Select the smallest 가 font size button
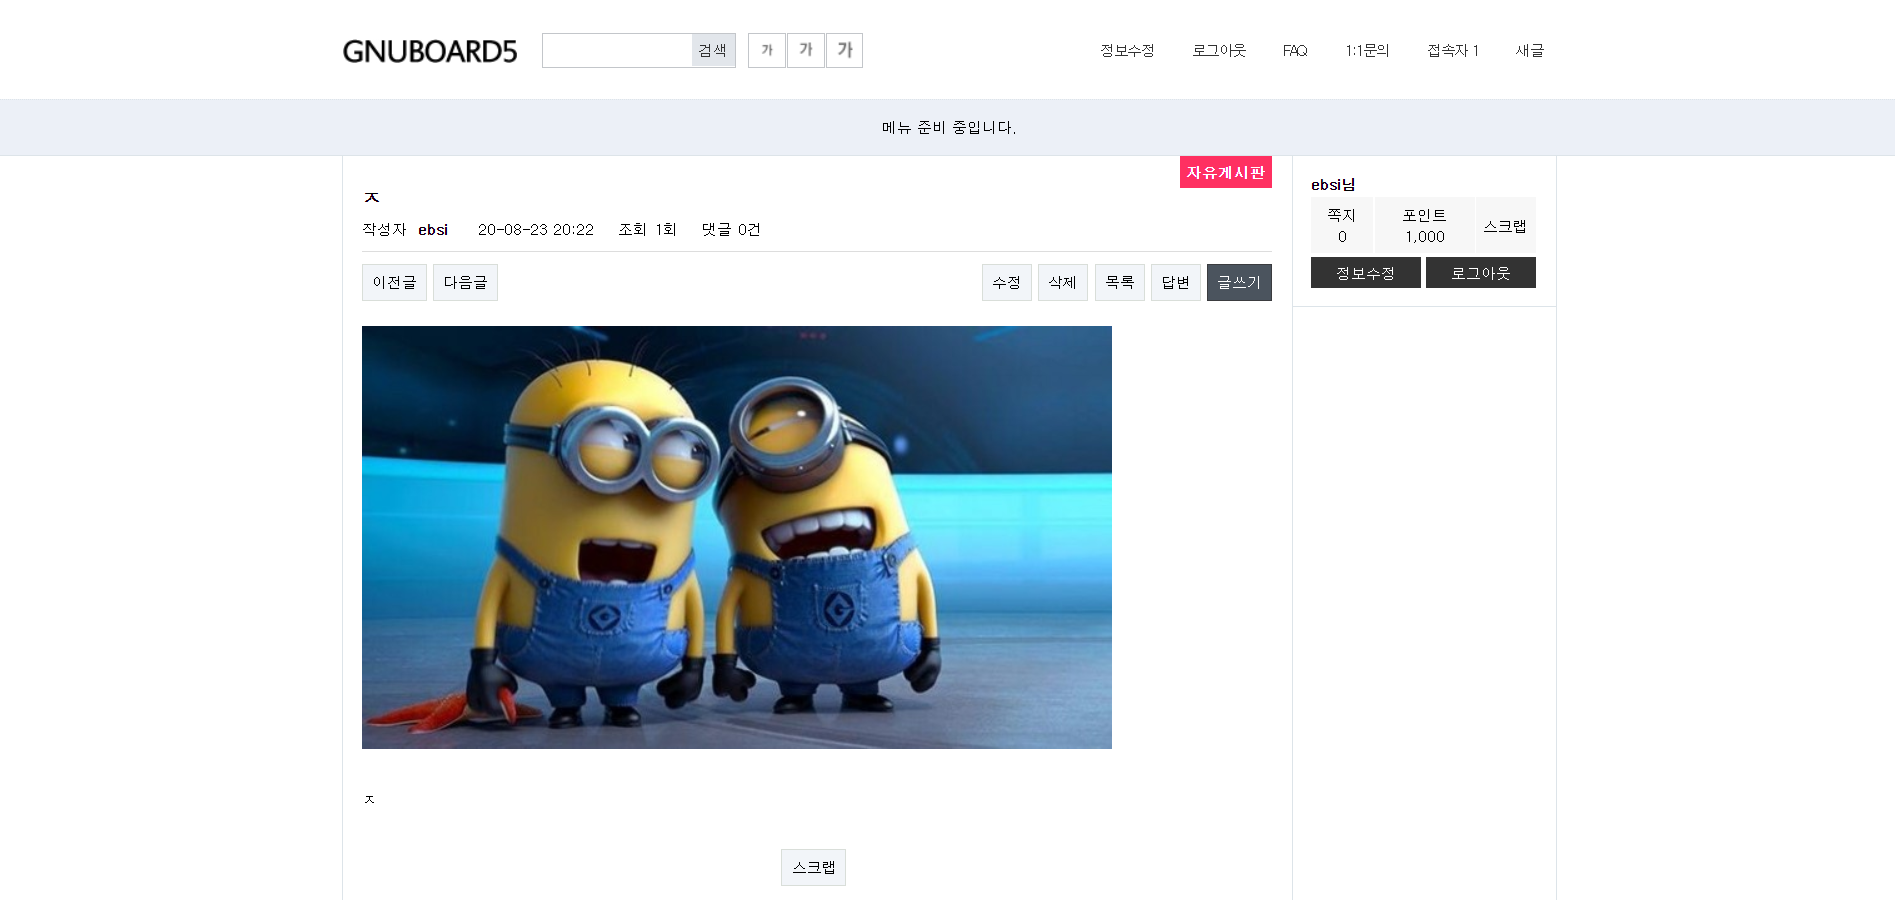The height and width of the screenshot is (900, 1895). 767,51
